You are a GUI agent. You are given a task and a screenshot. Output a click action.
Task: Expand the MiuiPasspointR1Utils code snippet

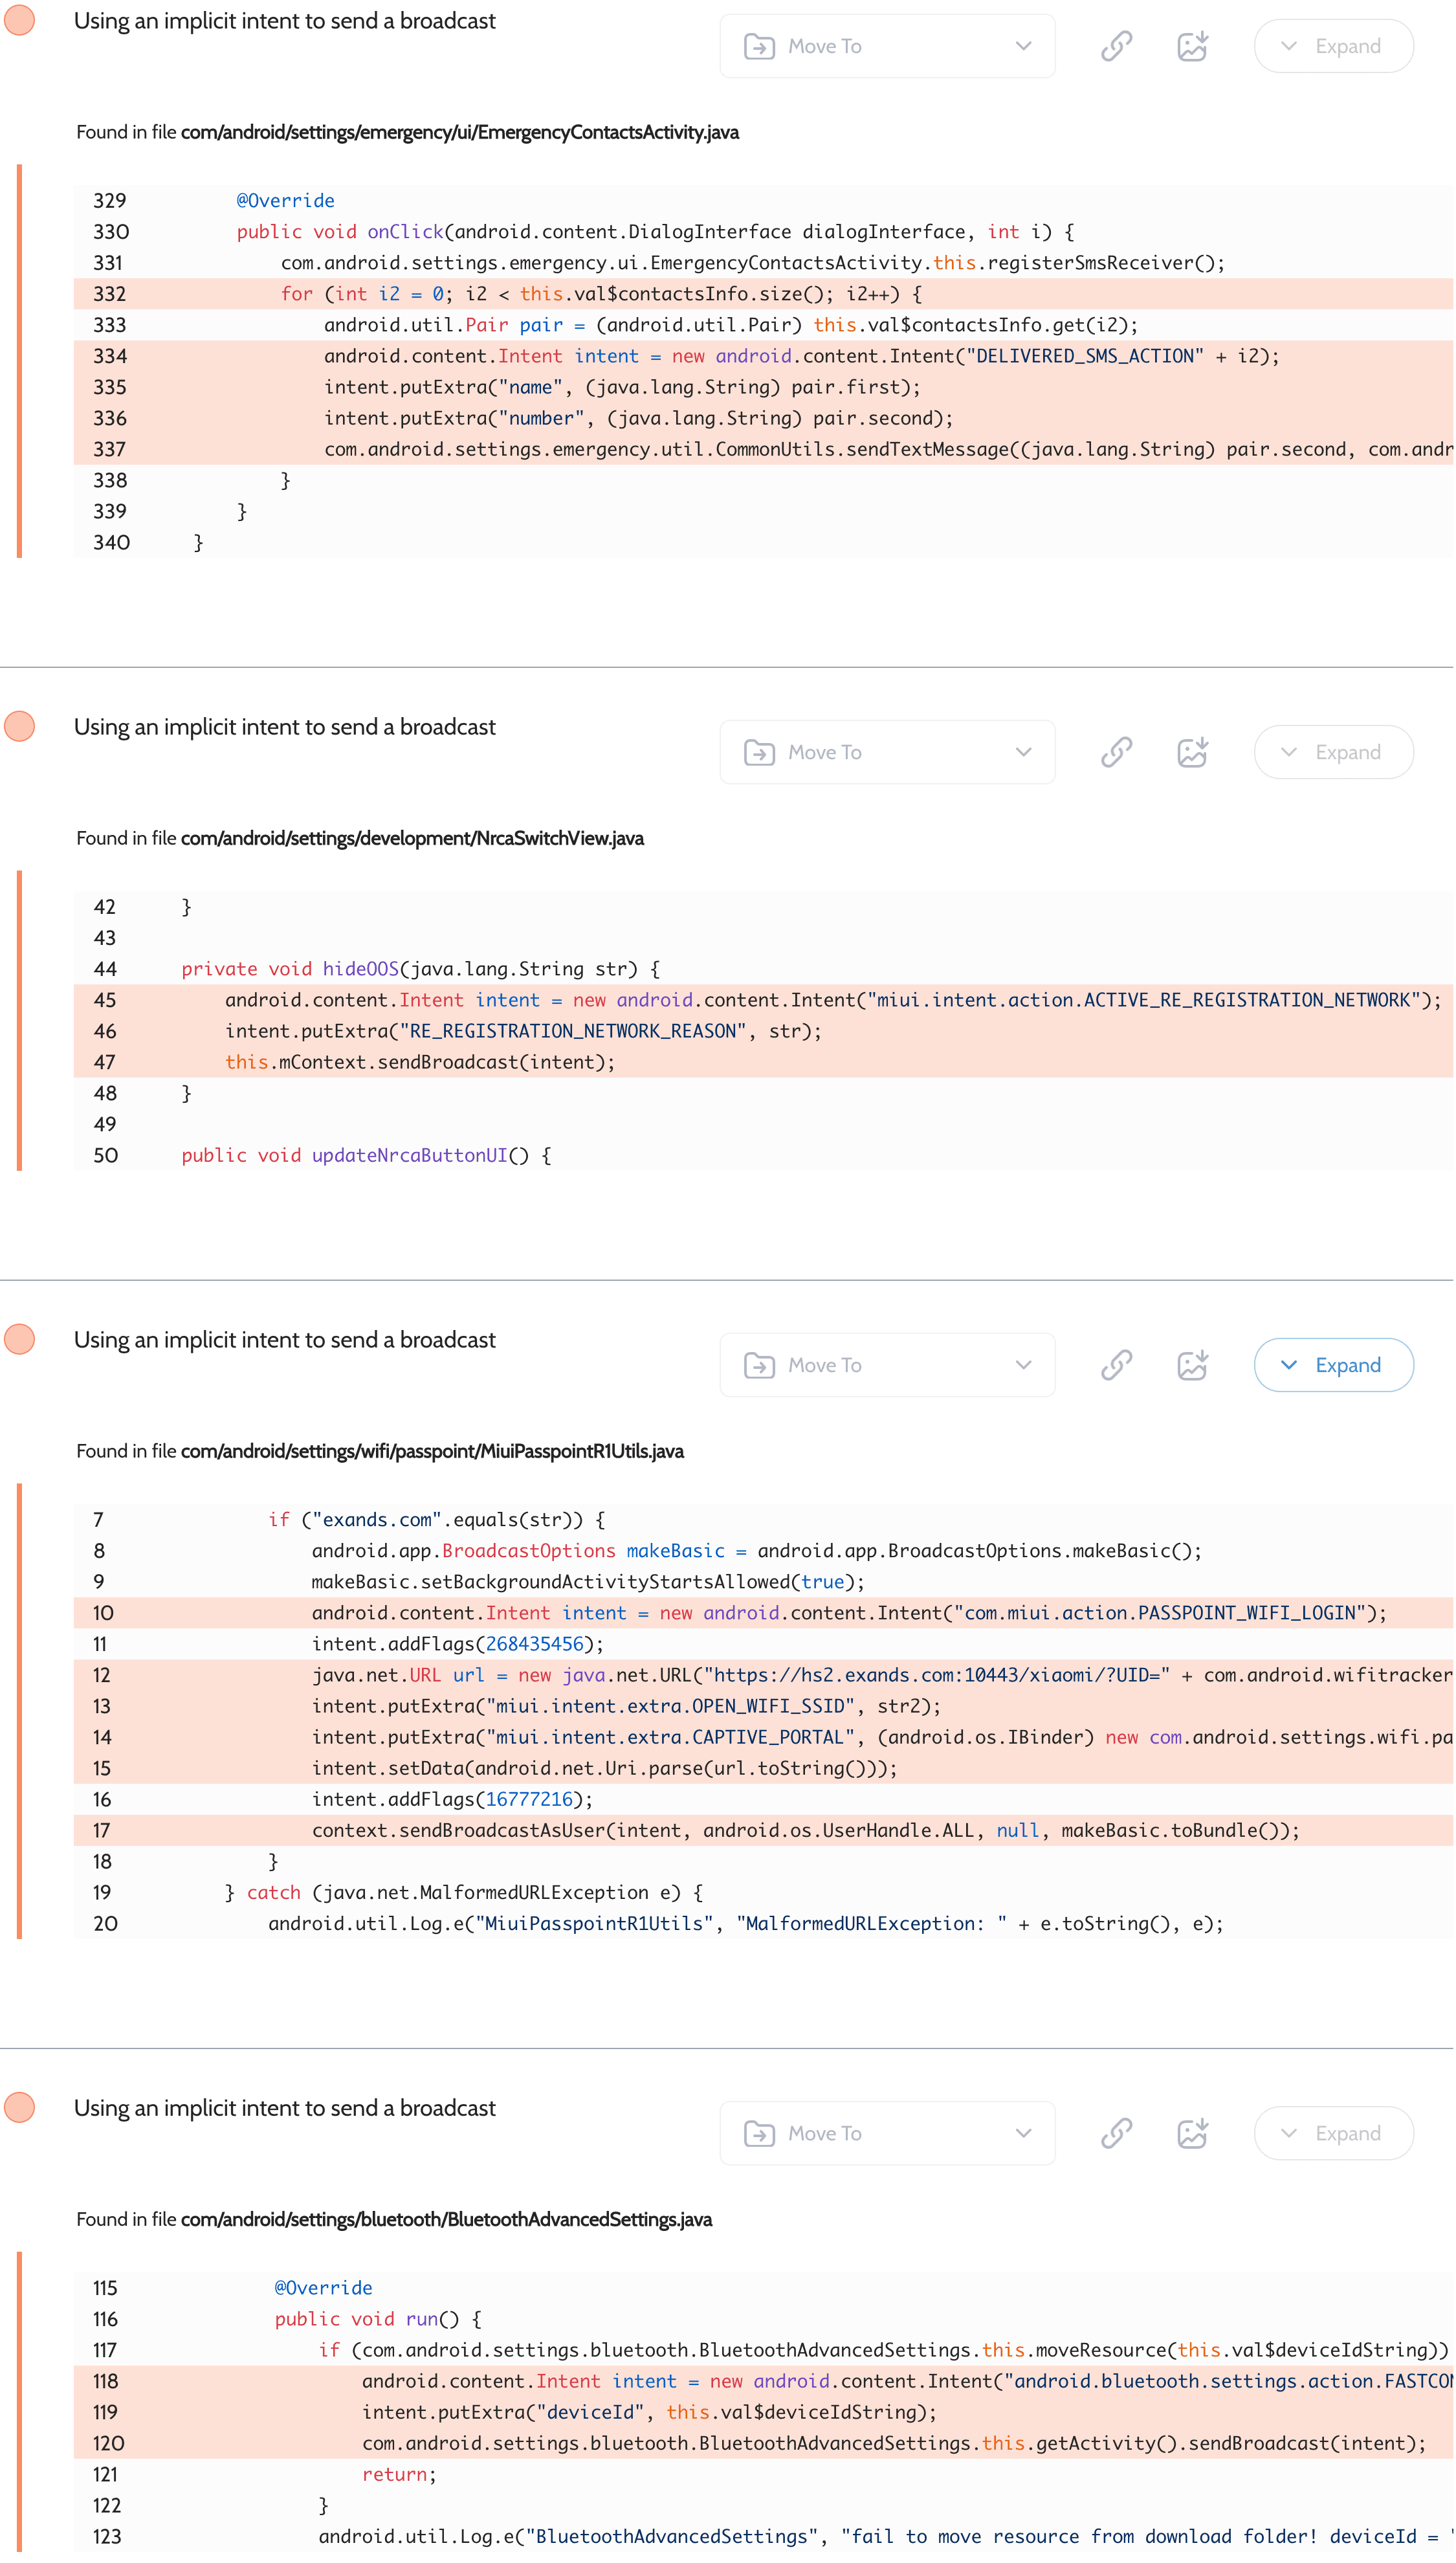pyautogui.click(x=1333, y=1365)
